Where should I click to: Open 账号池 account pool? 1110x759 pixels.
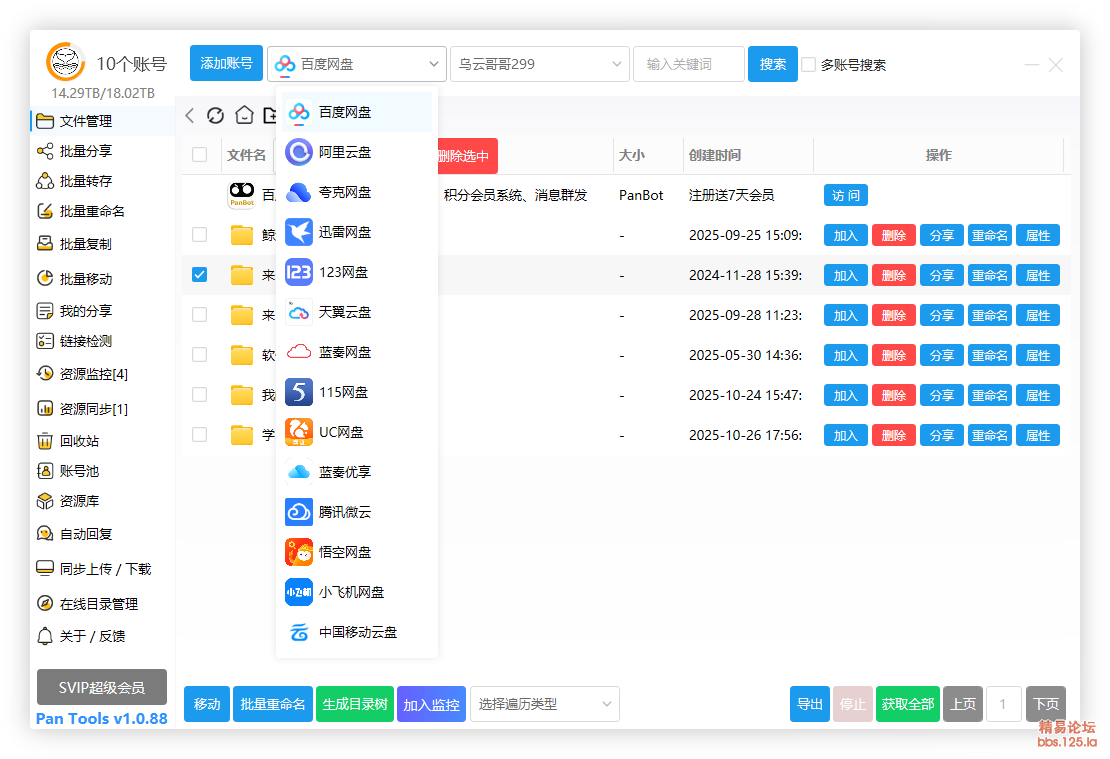pos(103,471)
